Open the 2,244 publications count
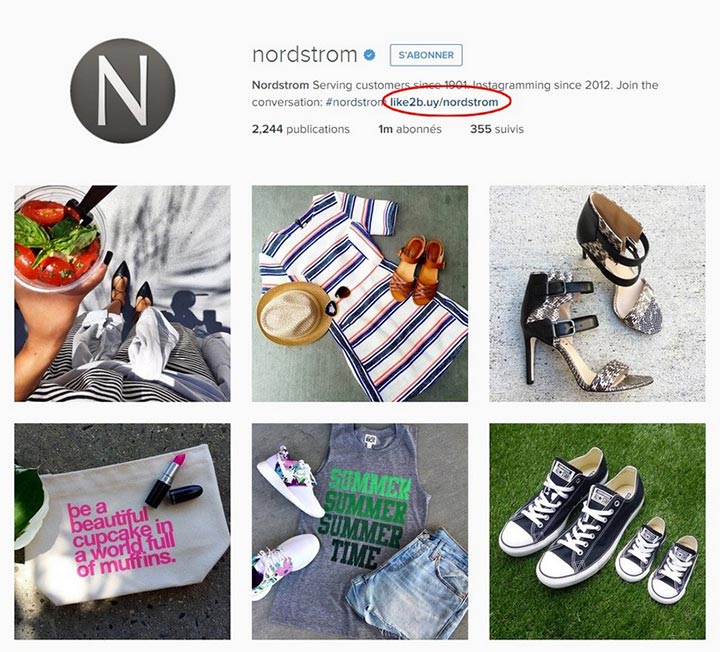The height and width of the screenshot is (652, 720). click(x=301, y=129)
